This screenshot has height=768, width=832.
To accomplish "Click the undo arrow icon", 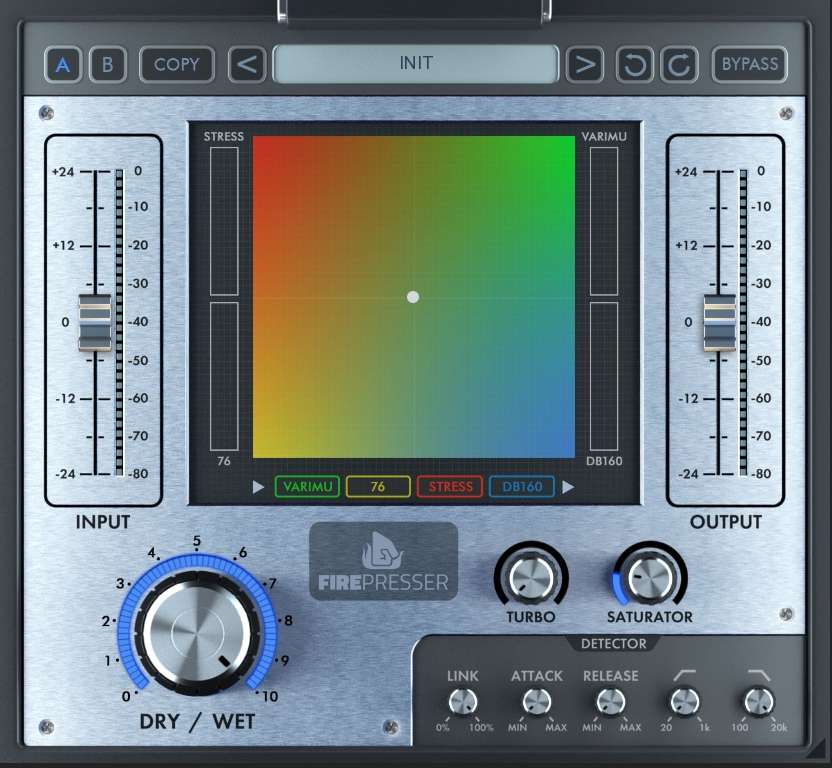I will (634, 65).
